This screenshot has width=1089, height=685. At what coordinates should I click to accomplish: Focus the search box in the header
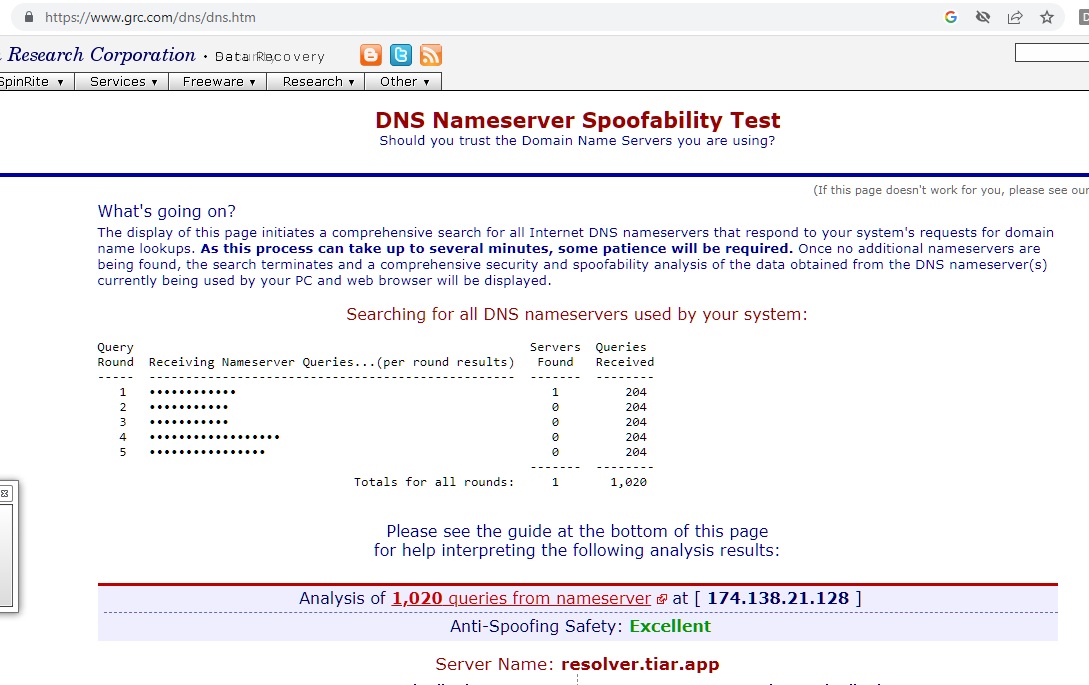point(1051,52)
